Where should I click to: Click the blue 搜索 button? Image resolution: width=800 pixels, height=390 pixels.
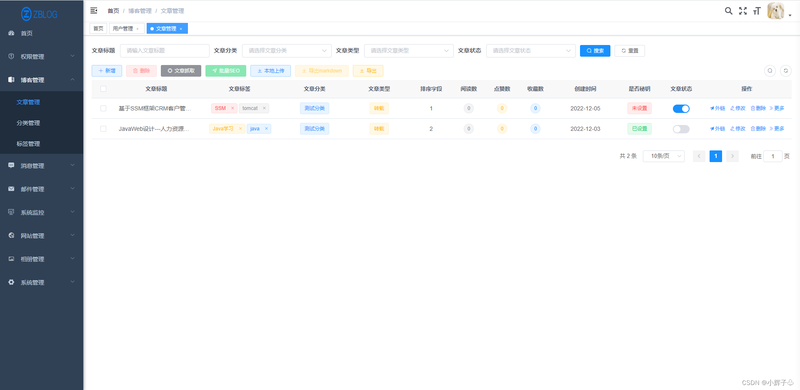[595, 51]
